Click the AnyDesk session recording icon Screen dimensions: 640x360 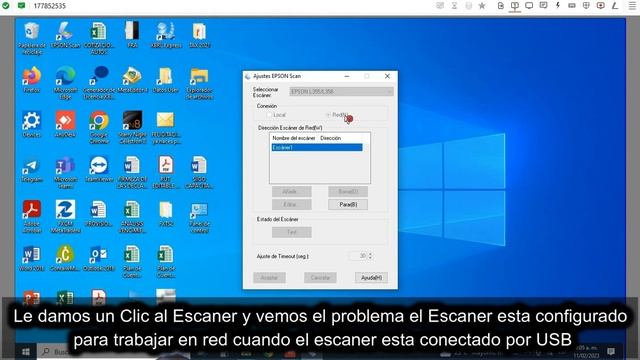coord(600,6)
